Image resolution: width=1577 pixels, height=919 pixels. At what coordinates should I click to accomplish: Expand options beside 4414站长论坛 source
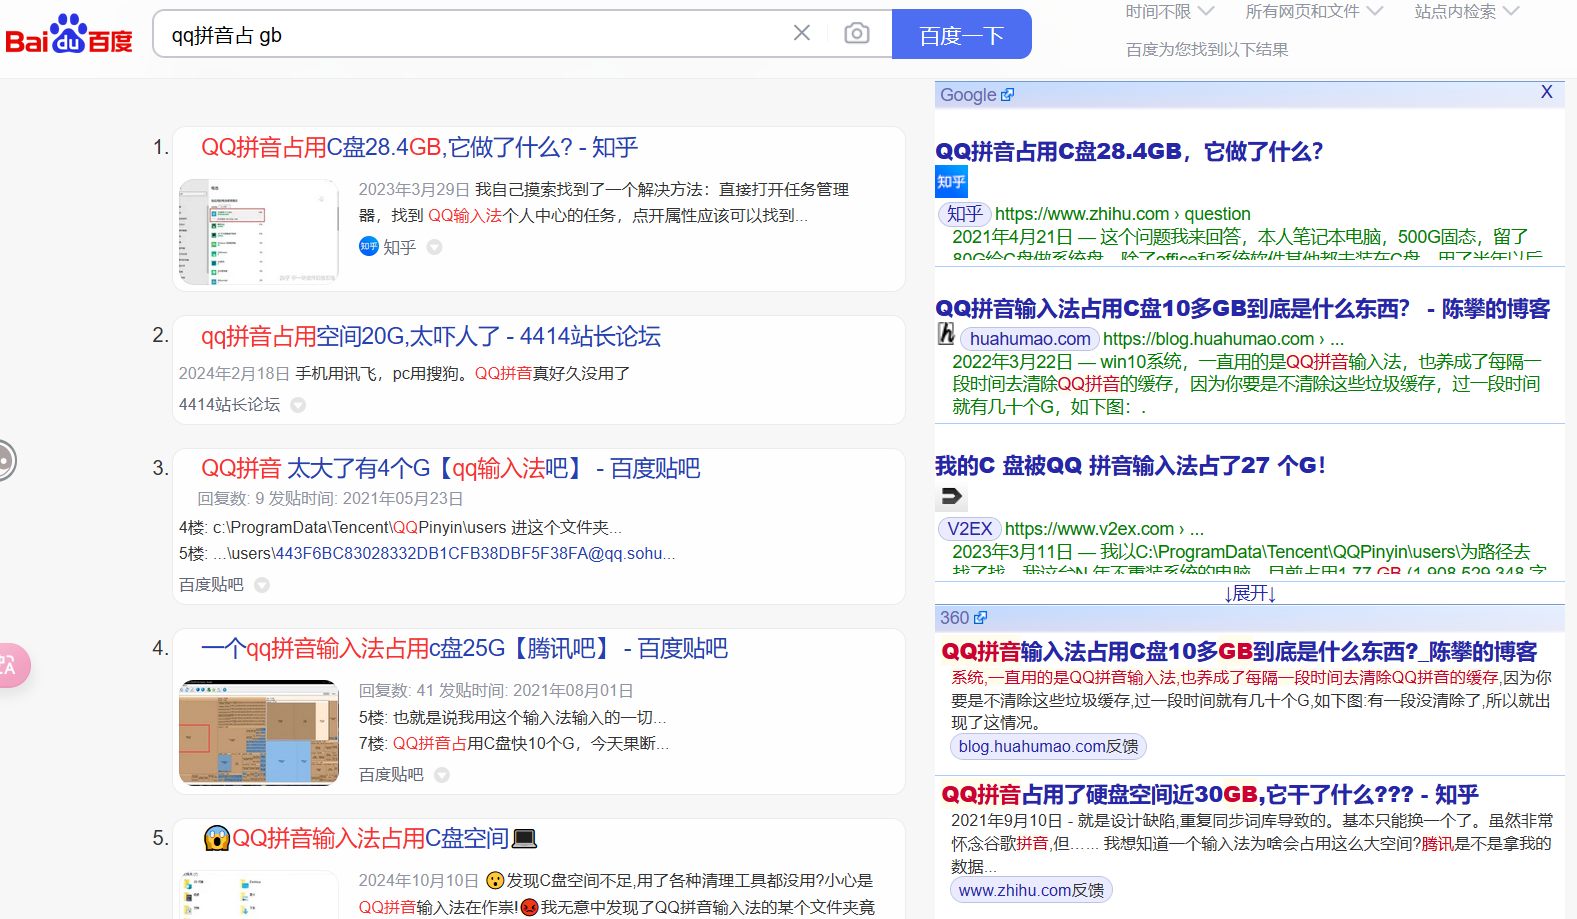coord(298,405)
